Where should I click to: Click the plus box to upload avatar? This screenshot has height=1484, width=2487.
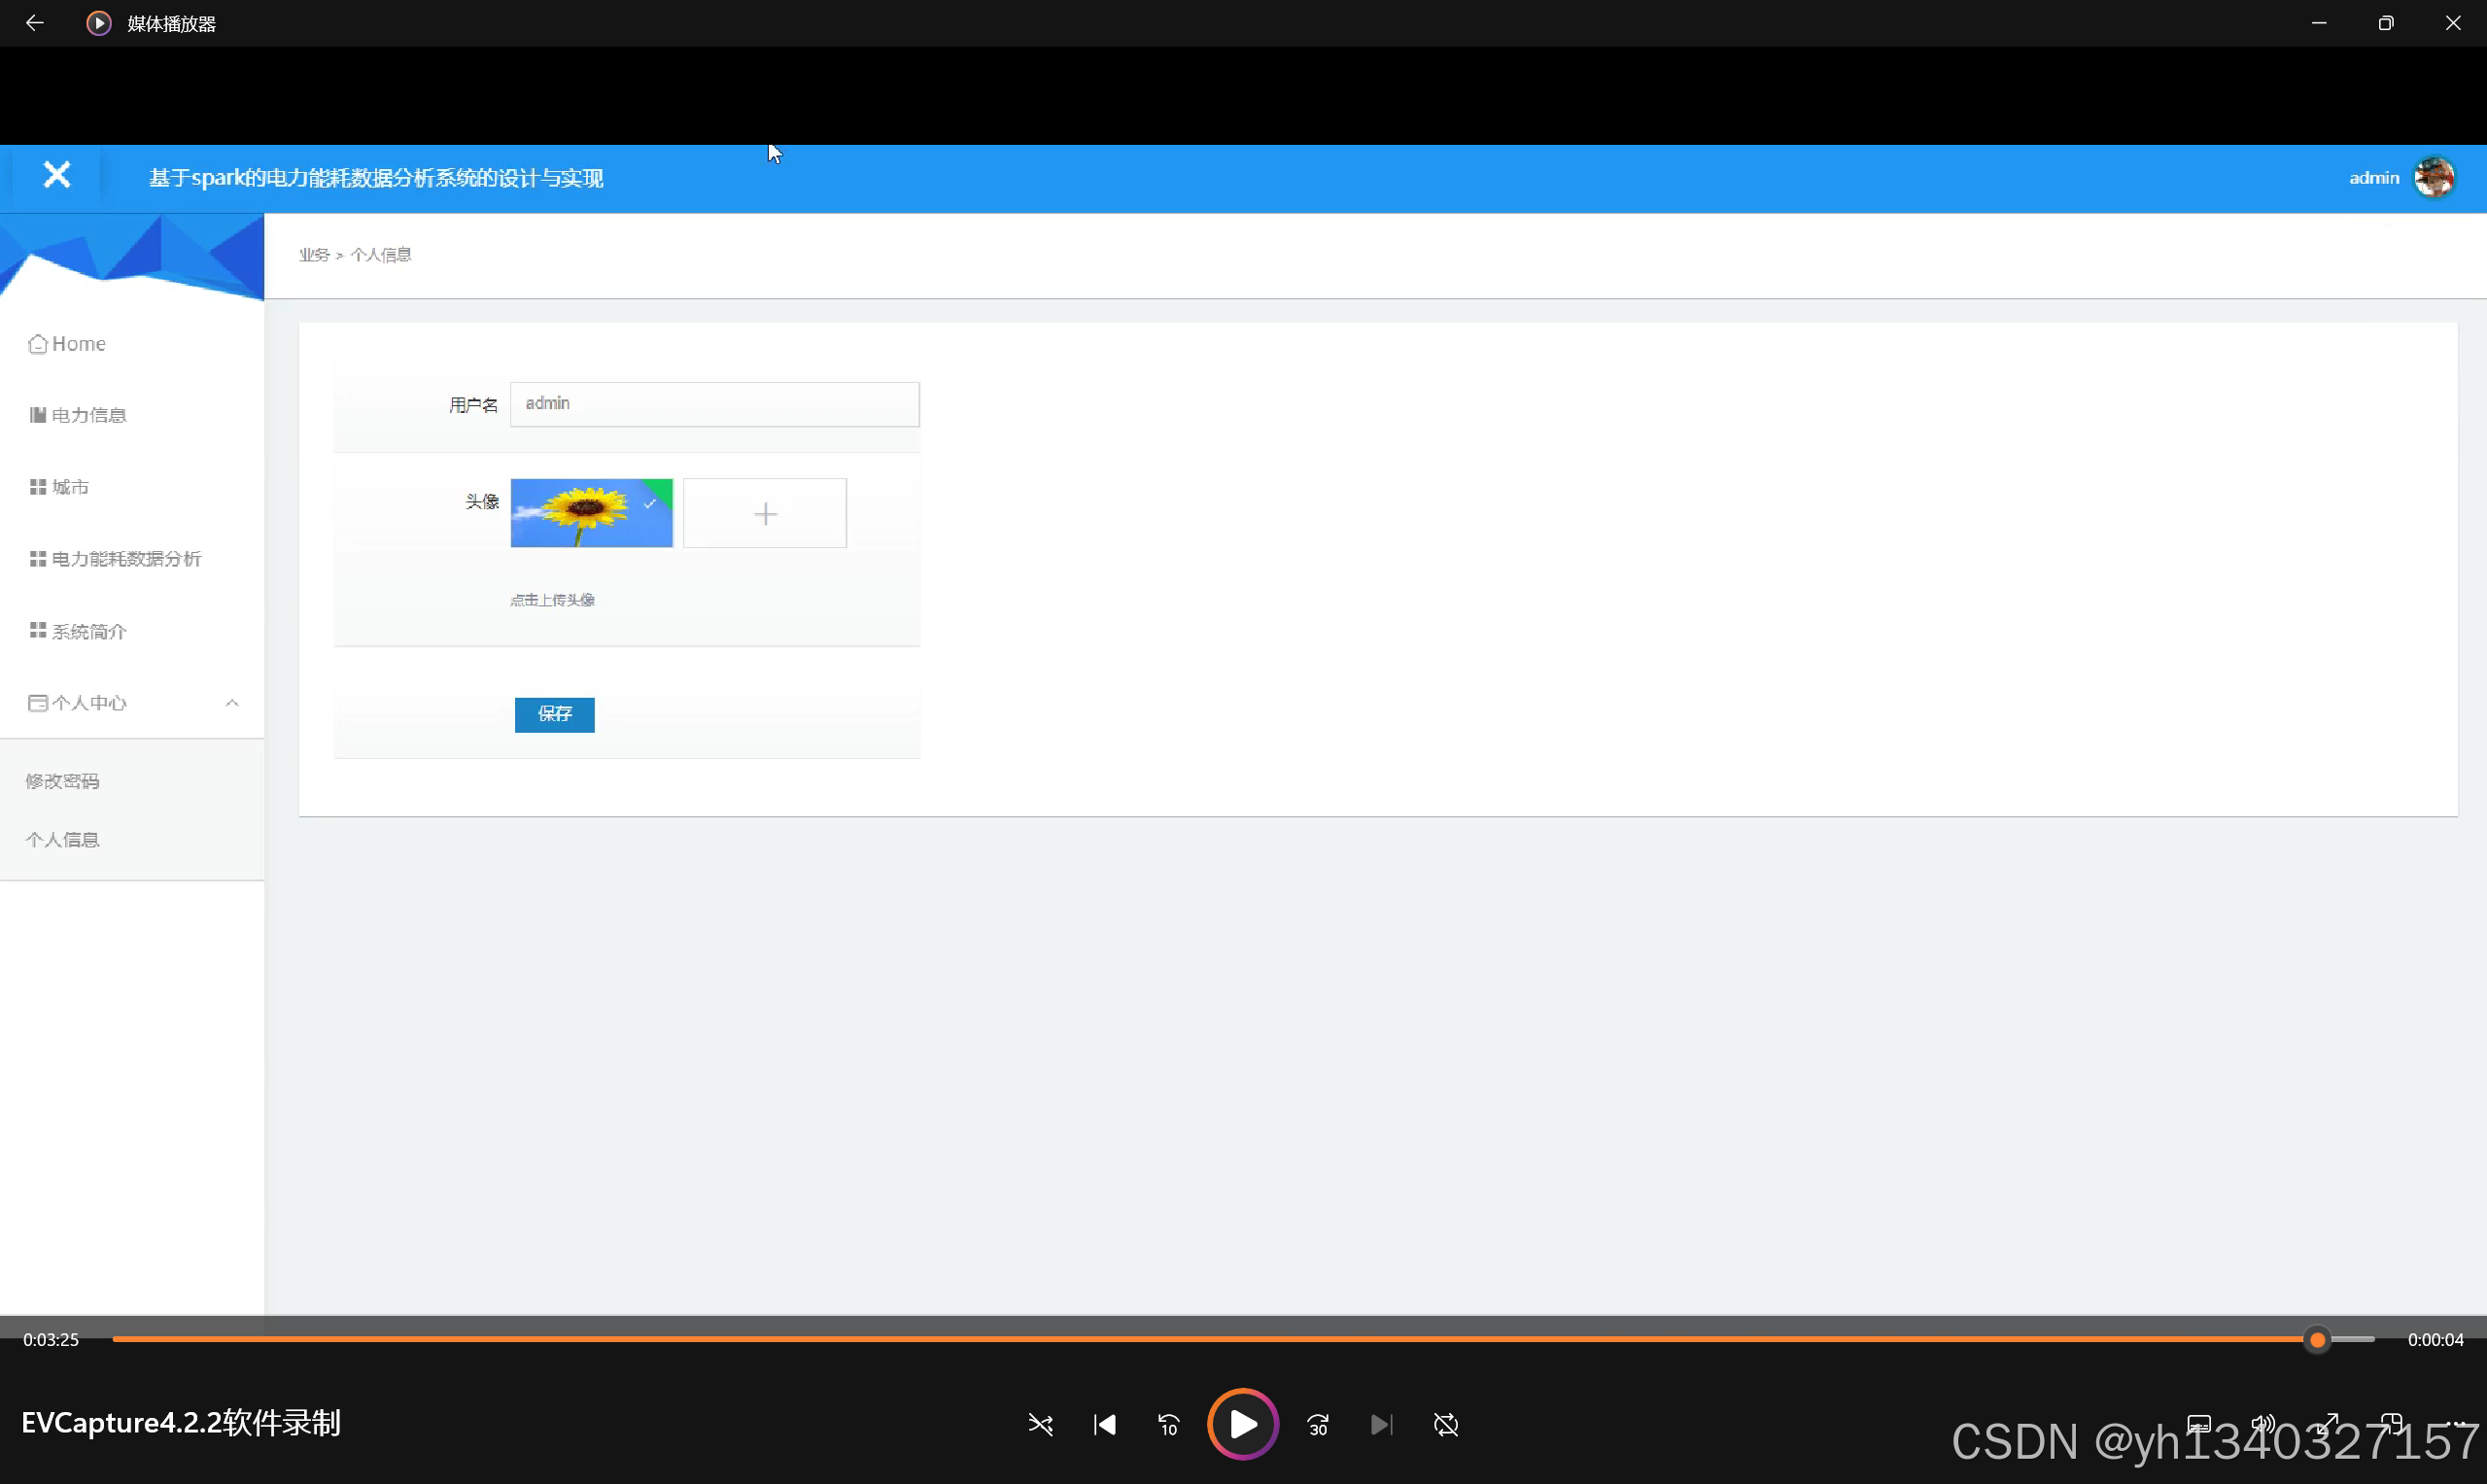(x=765, y=514)
